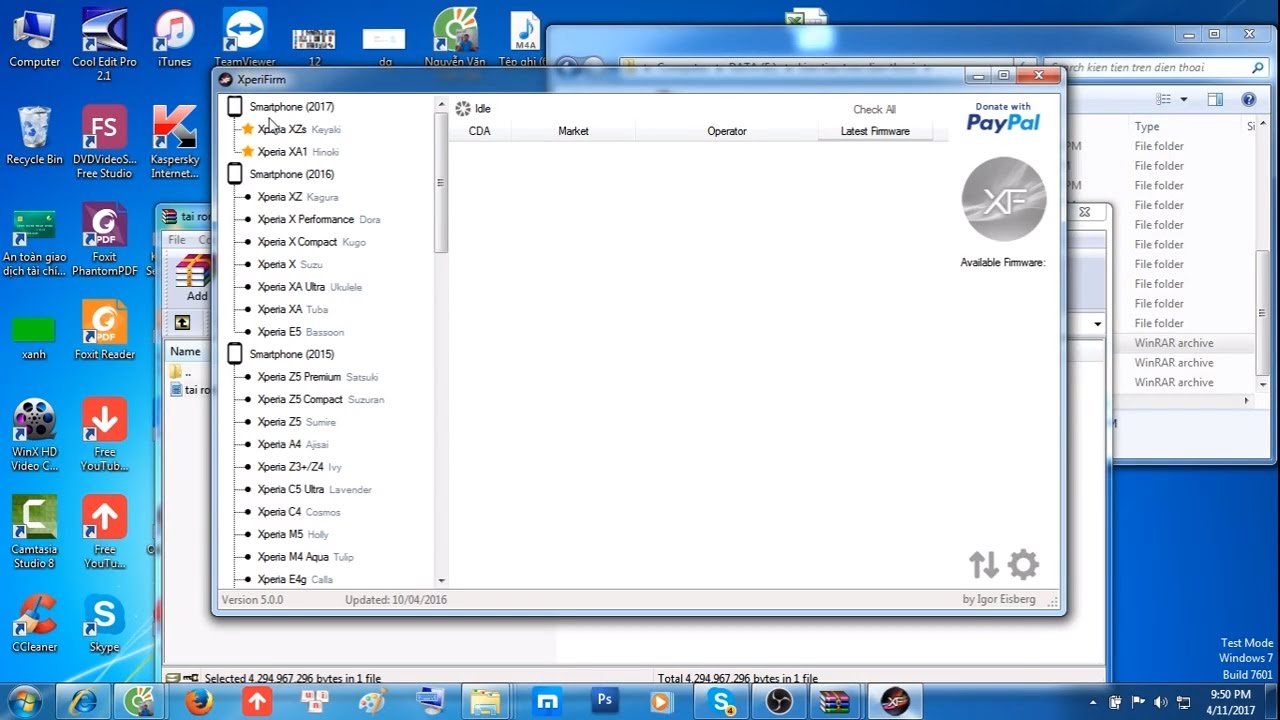The height and width of the screenshot is (720, 1280).
Task: Open DVDVideoSoft Free Studio shortcut
Action: point(104,142)
